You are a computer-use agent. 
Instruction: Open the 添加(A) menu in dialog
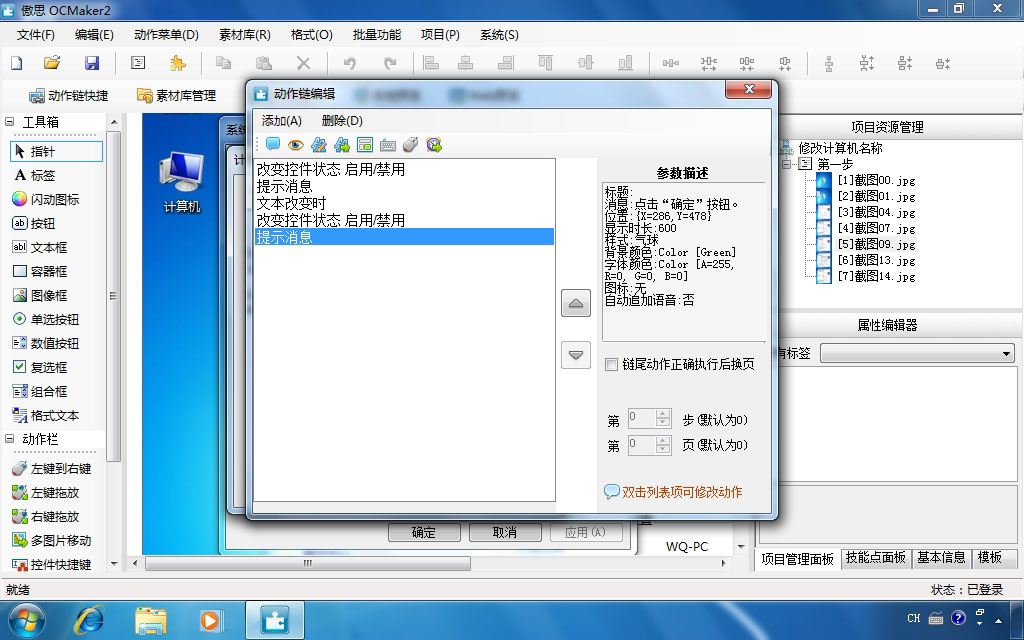pos(281,120)
